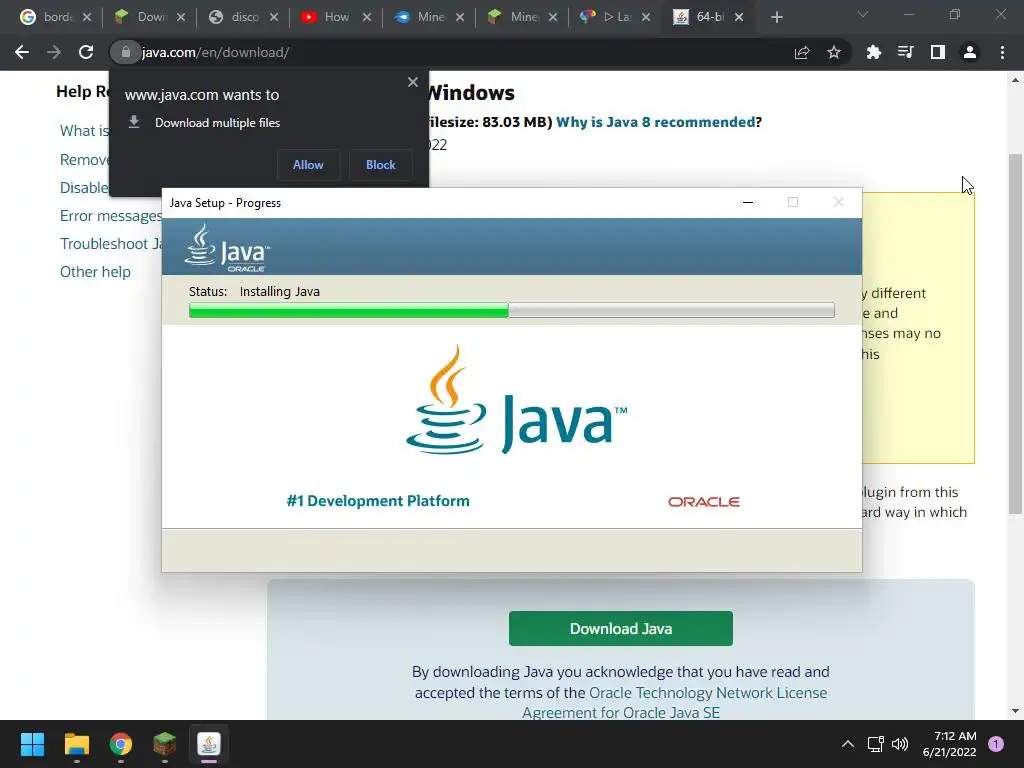Click the Java logo in setup header

coord(227,248)
